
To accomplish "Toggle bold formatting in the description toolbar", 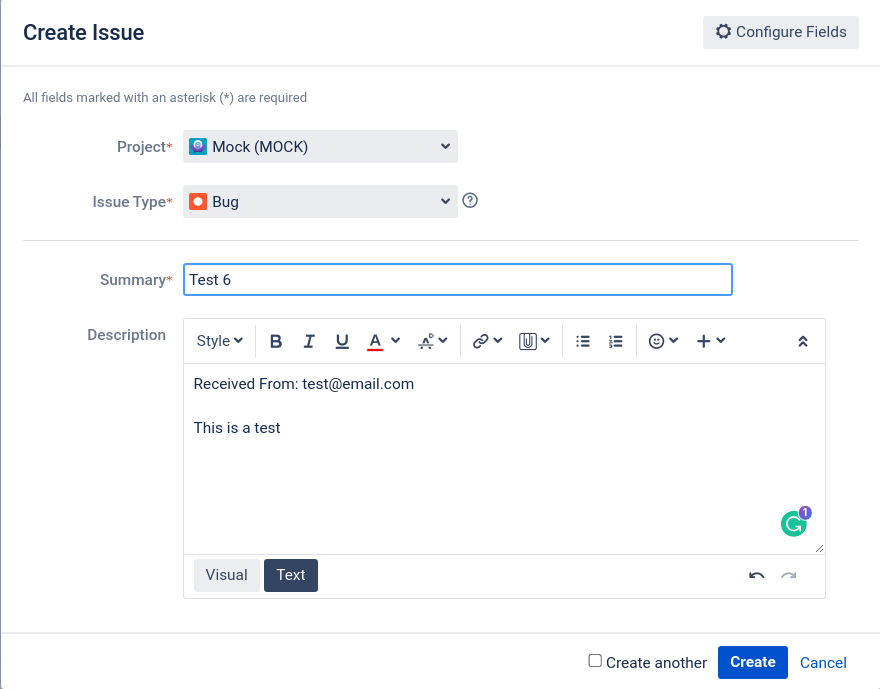I will [276, 341].
